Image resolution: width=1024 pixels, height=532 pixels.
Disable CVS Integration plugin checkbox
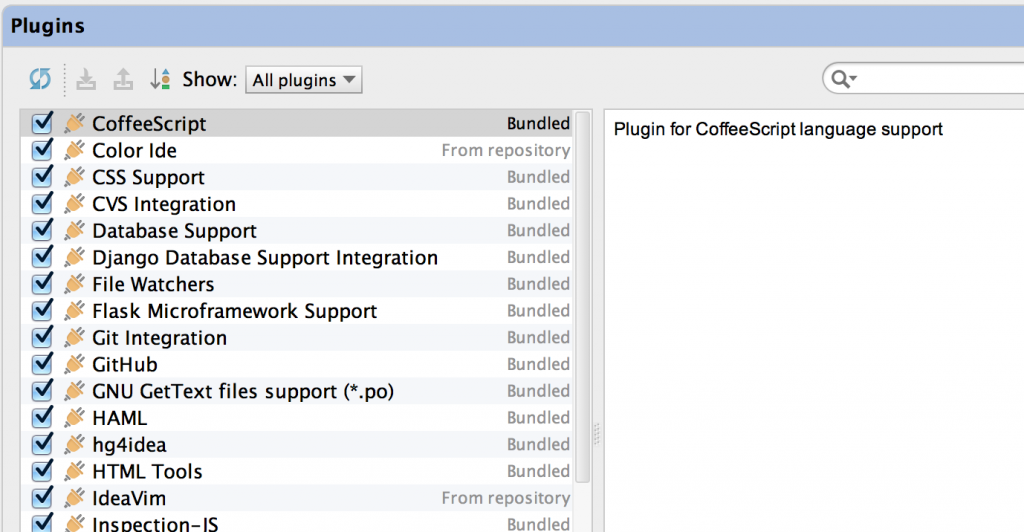[42, 203]
